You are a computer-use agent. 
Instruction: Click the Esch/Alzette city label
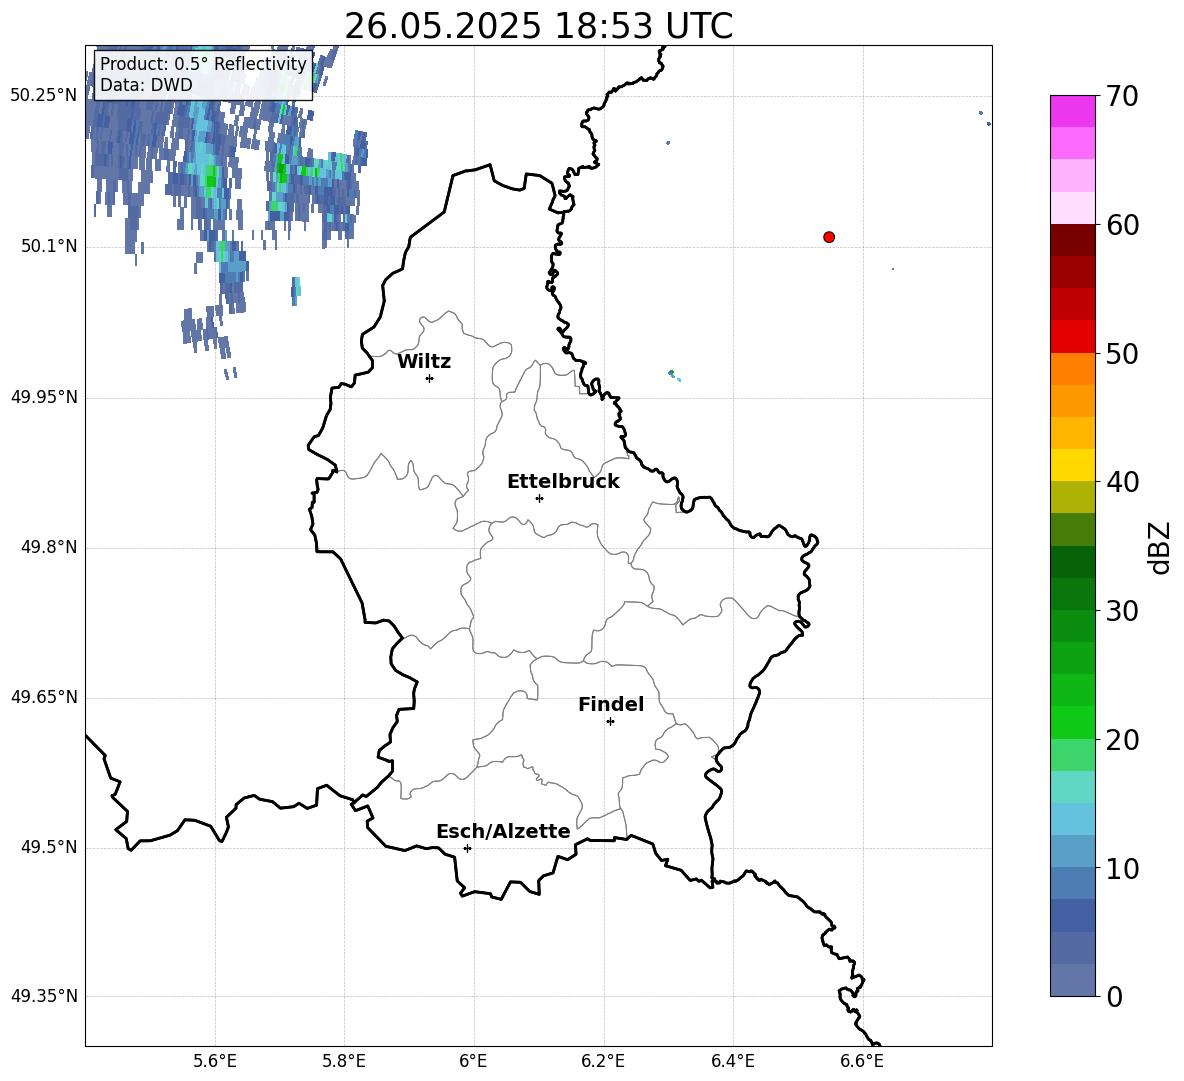coord(503,831)
